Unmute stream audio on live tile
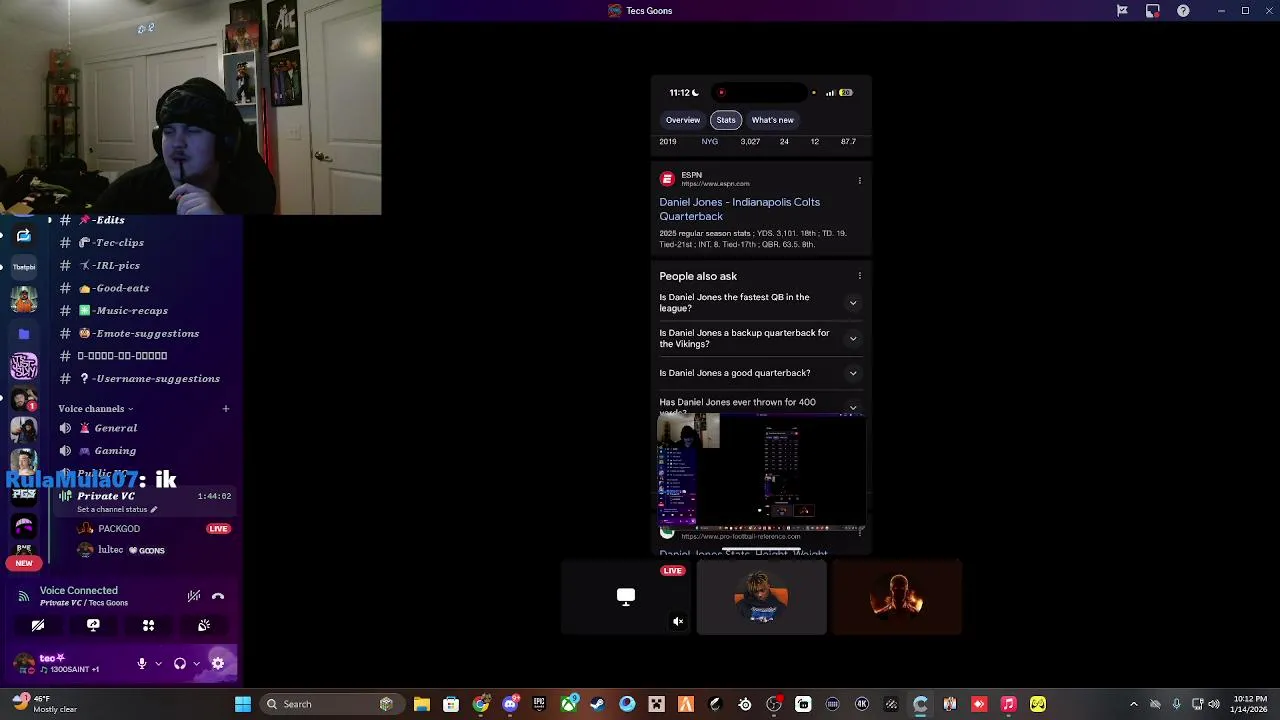1280x720 pixels. point(678,622)
